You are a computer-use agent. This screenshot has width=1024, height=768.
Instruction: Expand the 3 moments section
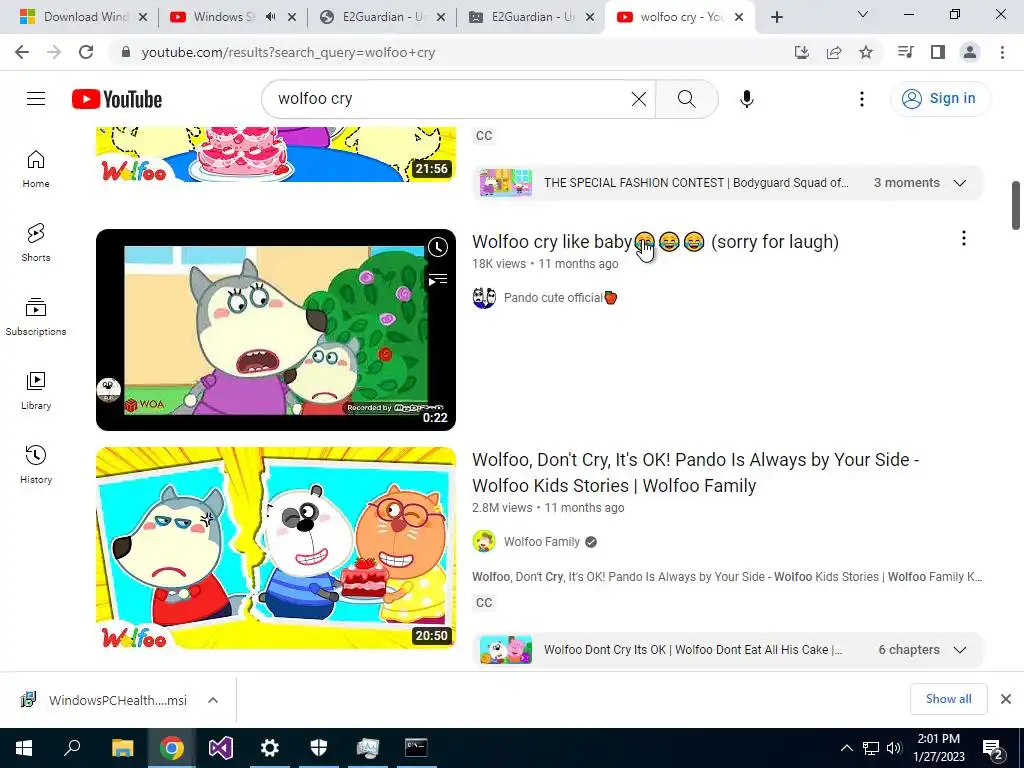[959, 183]
